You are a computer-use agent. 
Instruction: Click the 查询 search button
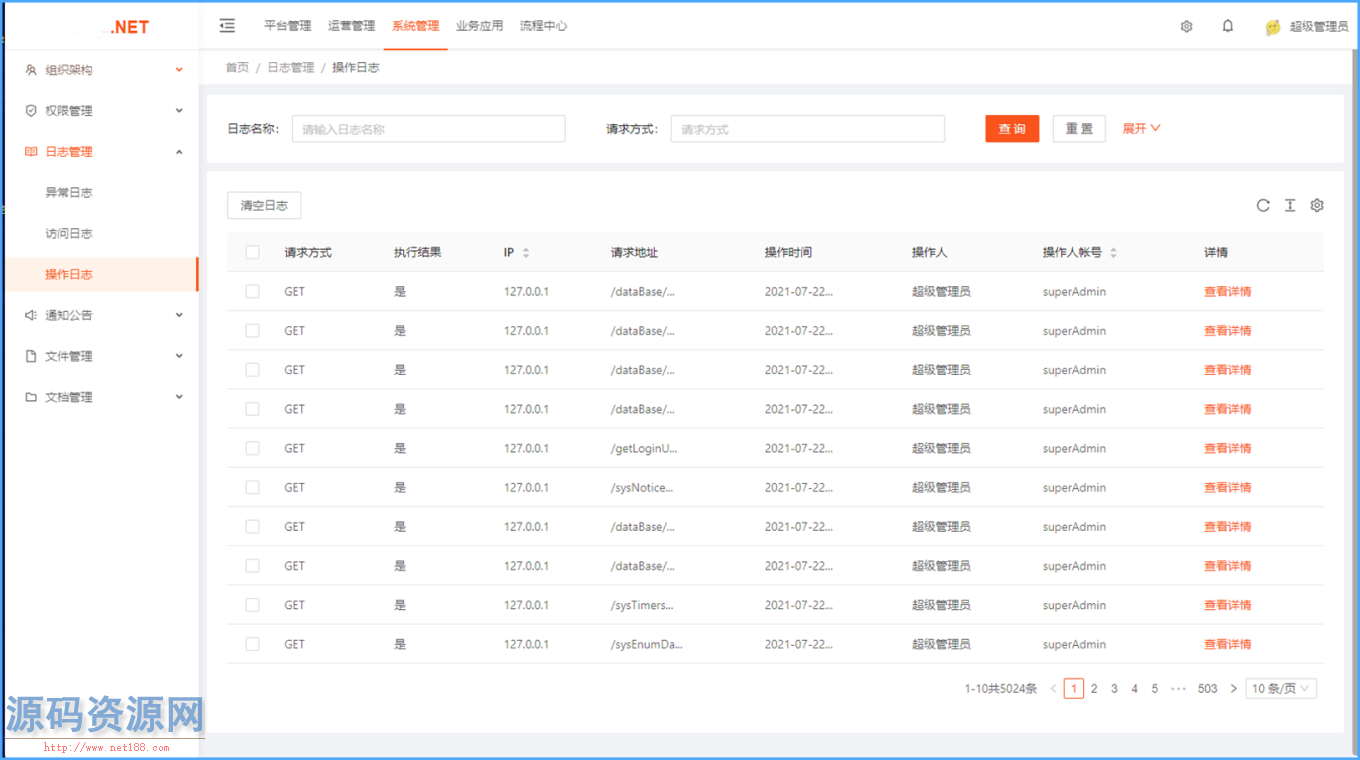pos(1012,129)
